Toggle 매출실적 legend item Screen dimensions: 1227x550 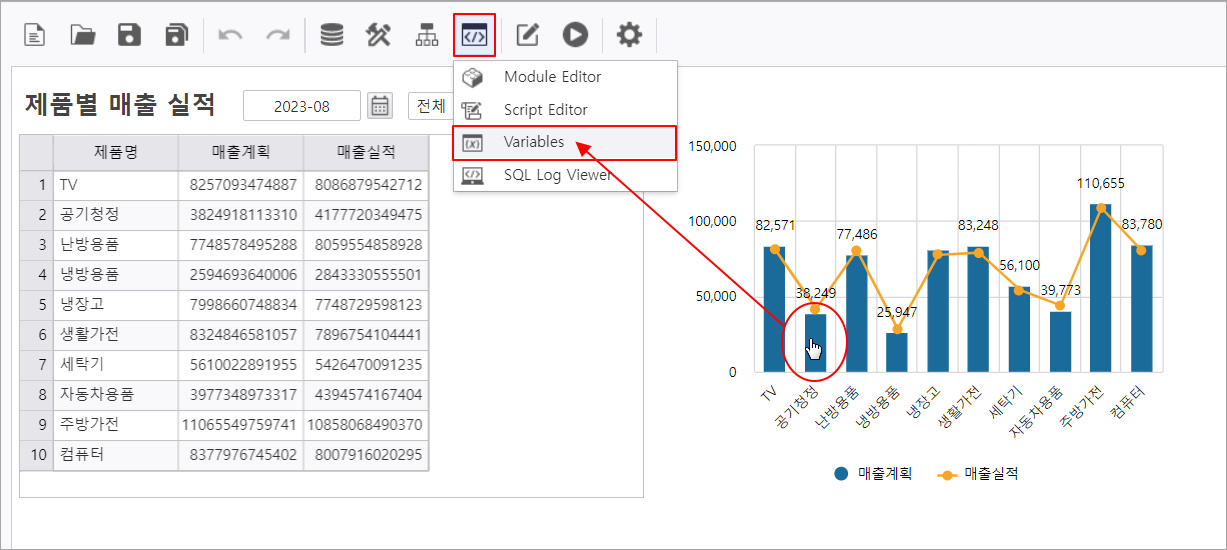978,474
